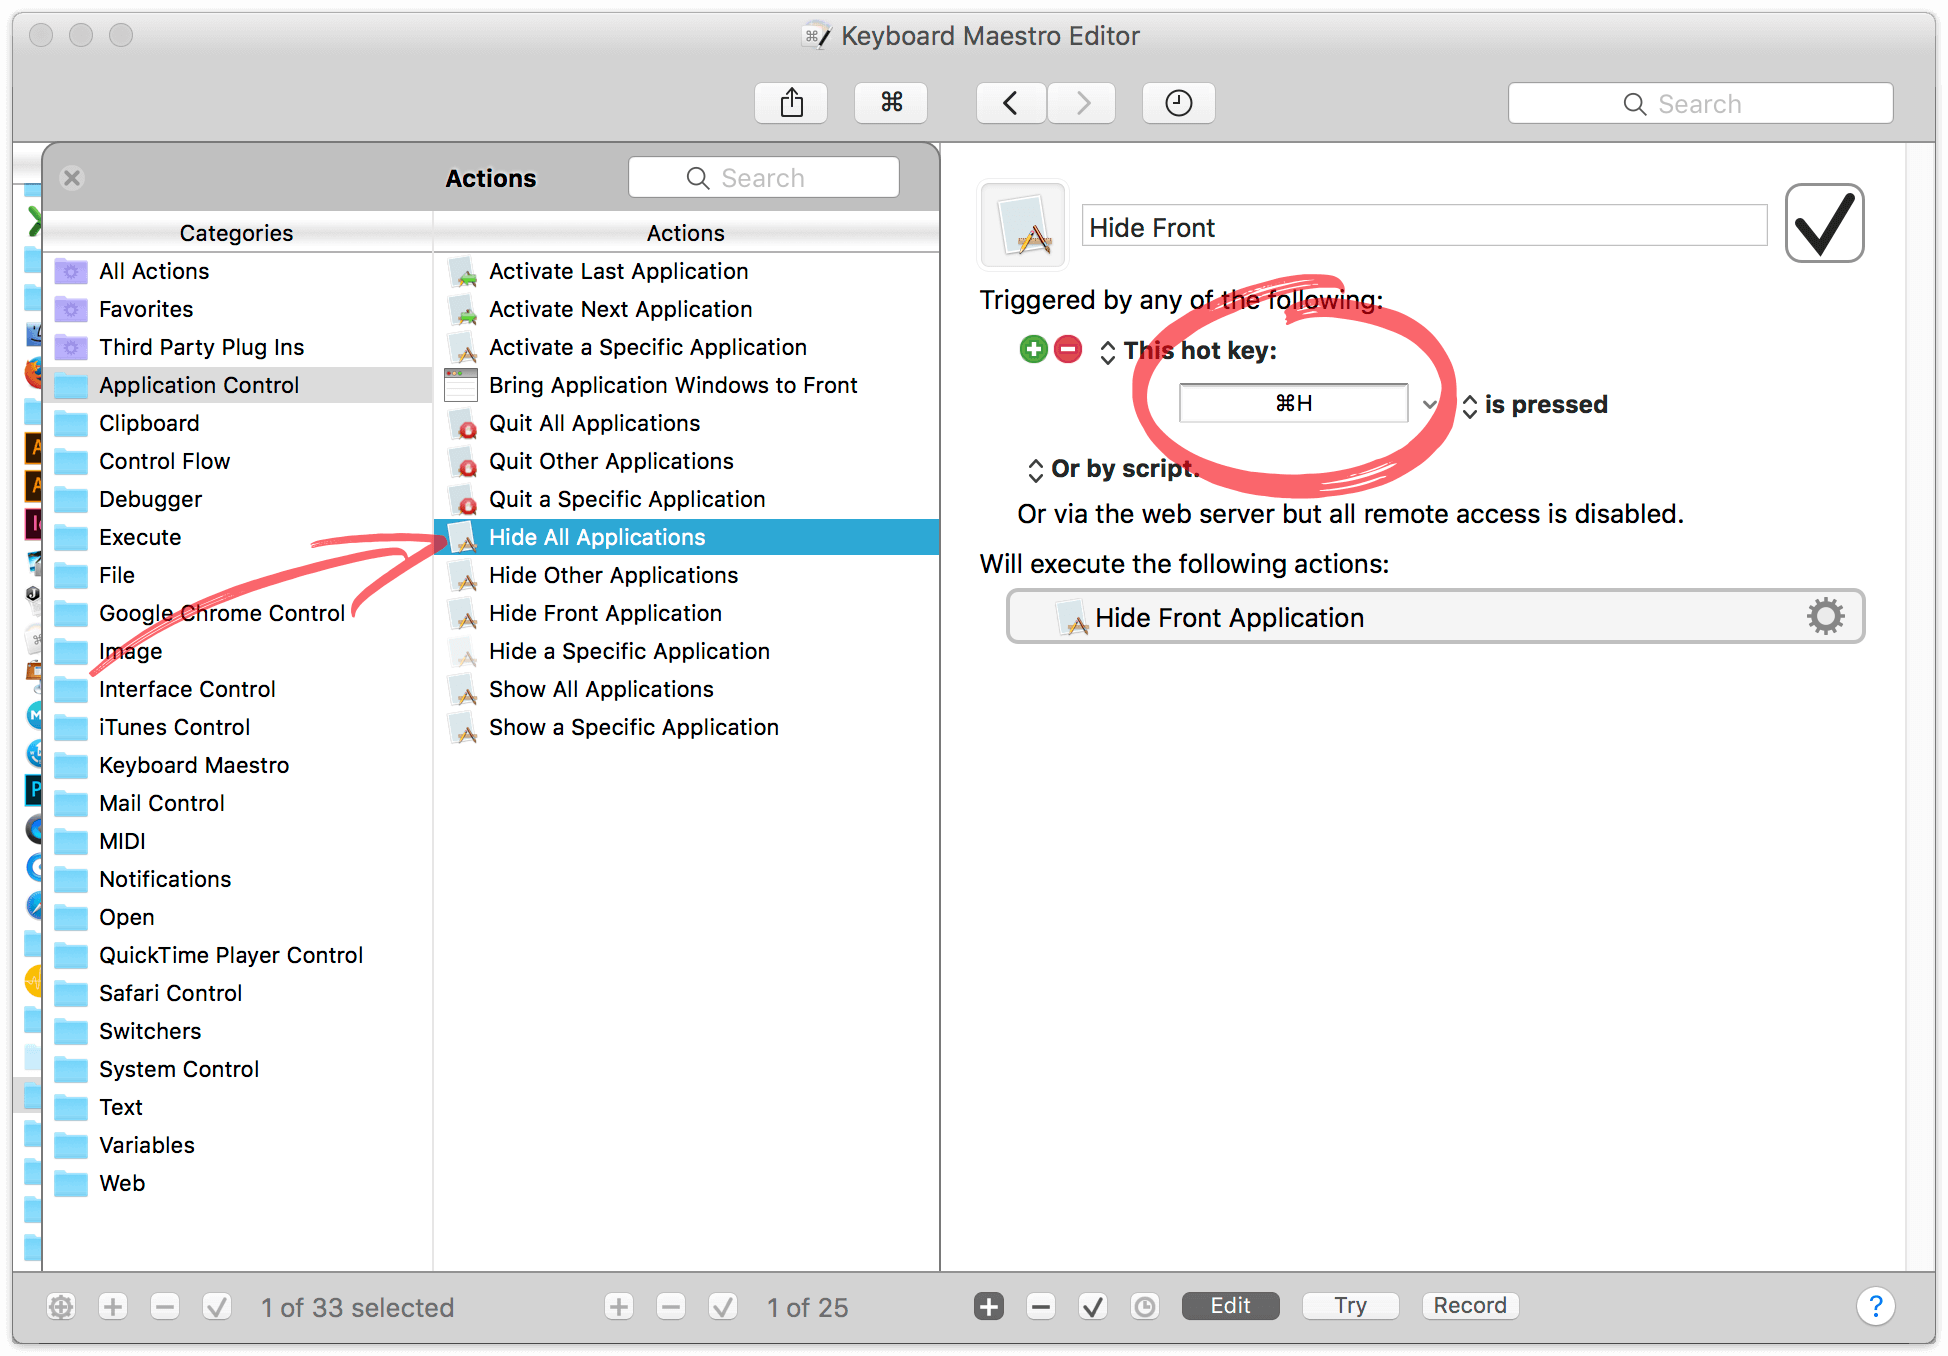Remove the macro group with the bottom-left minus button

click(x=165, y=1307)
